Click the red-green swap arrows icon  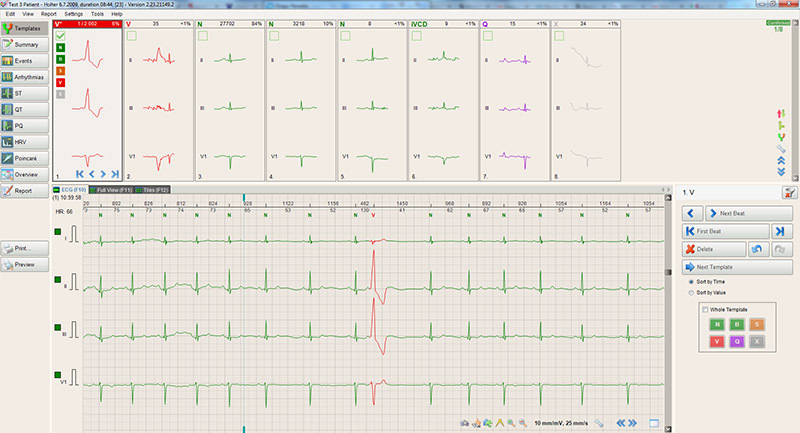click(781, 113)
